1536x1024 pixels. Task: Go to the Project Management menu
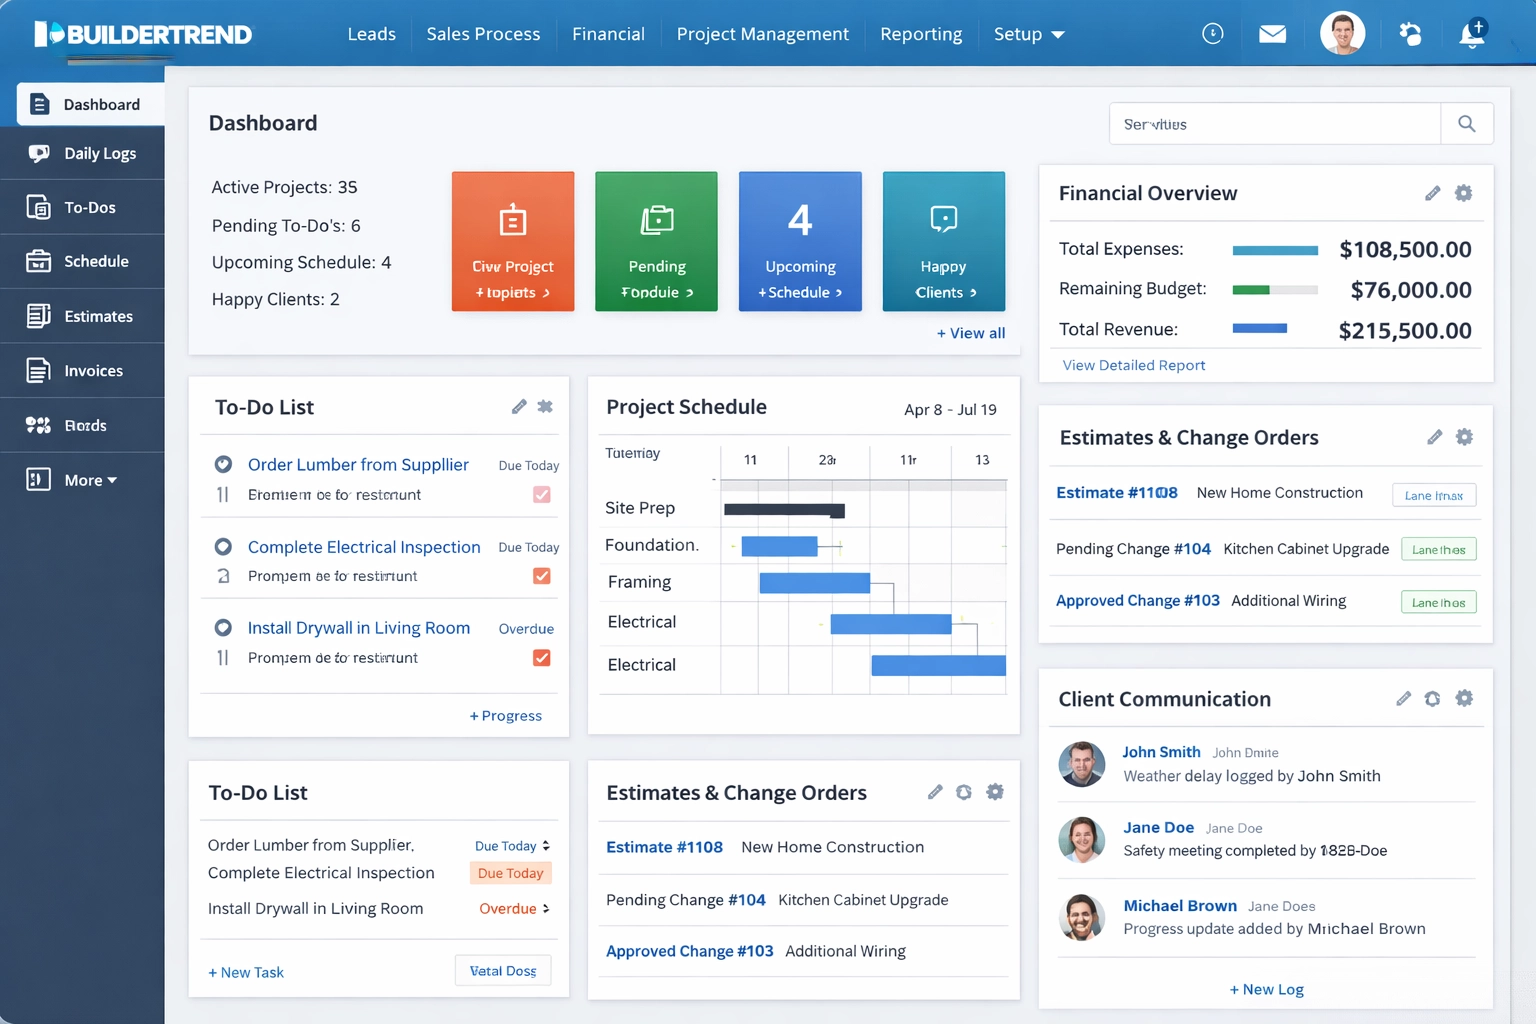click(762, 33)
